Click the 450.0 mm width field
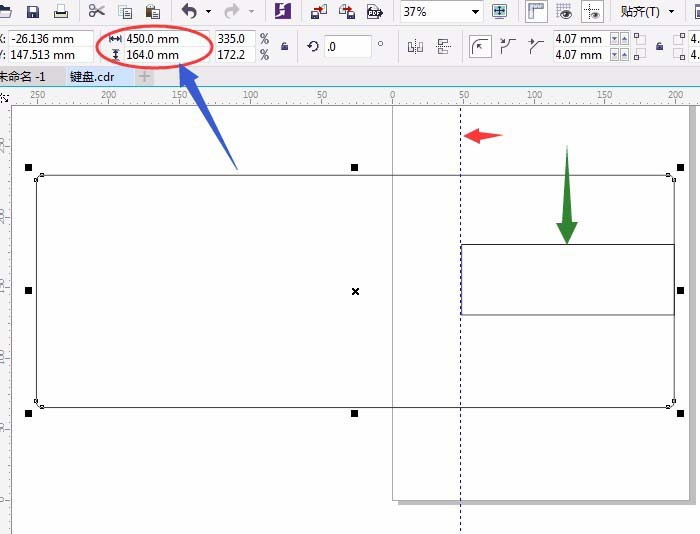 [167, 39]
